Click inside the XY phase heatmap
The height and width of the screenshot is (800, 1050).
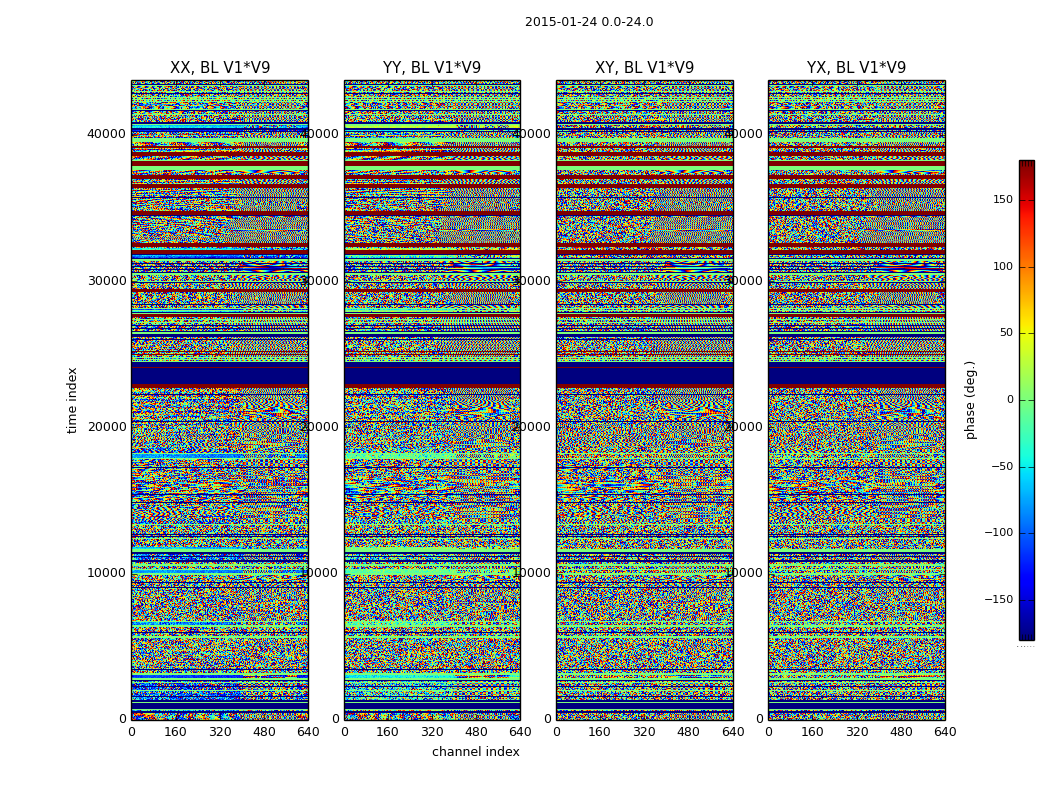645,400
